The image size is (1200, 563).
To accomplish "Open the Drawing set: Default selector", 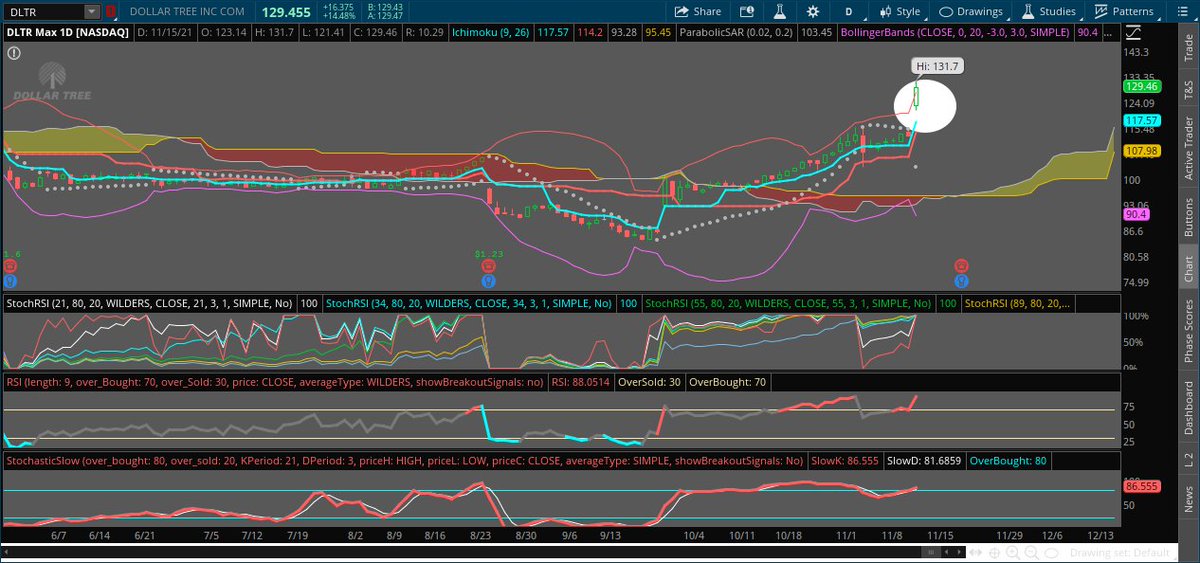I will point(1119,553).
